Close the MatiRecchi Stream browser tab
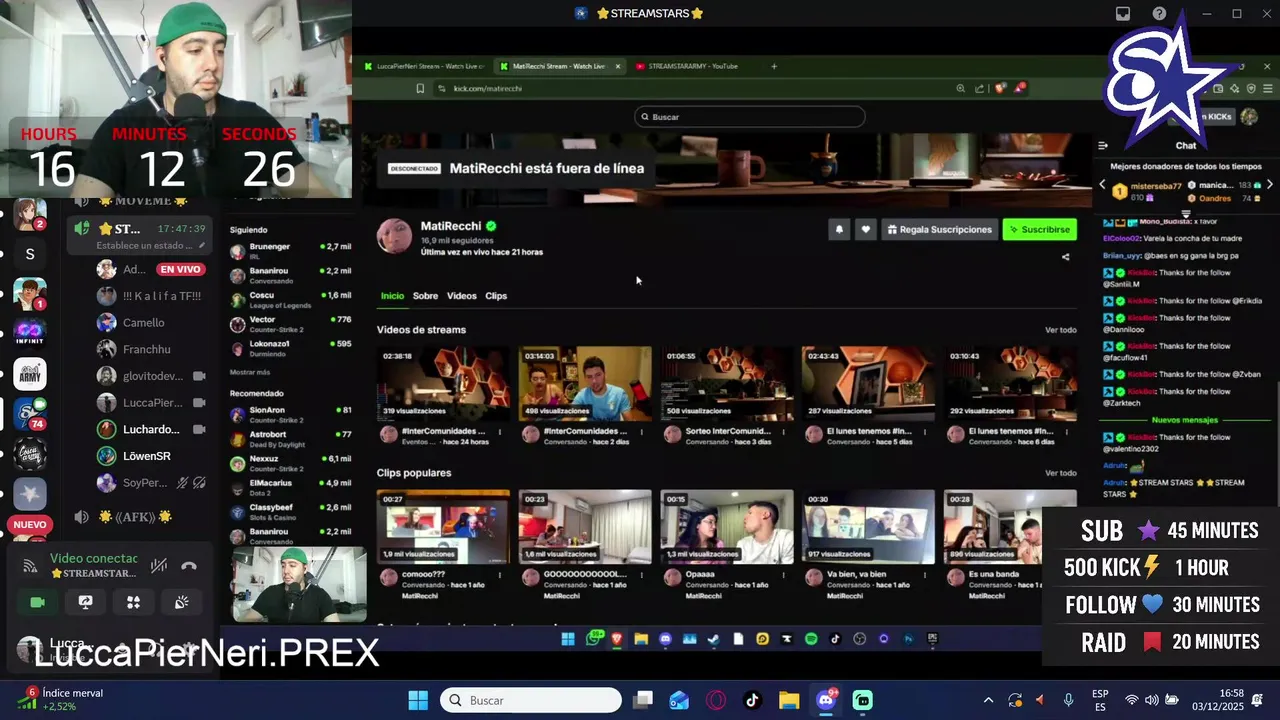Image resolution: width=1280 pixels, height=720 pixels. pyautogui.click(x=618, y=66)
